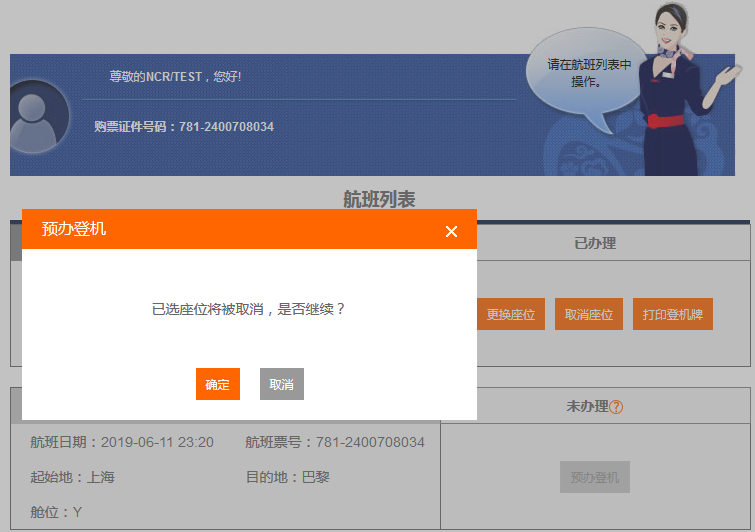Click the 已选座位将被取消 message text
This screenshot has width=755, height=532.
(x=249, y=309)
